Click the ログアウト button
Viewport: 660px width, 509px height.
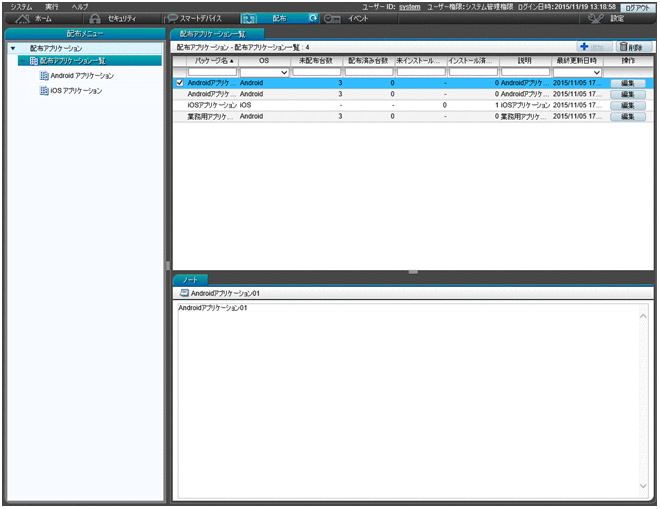tap(636, 7)
